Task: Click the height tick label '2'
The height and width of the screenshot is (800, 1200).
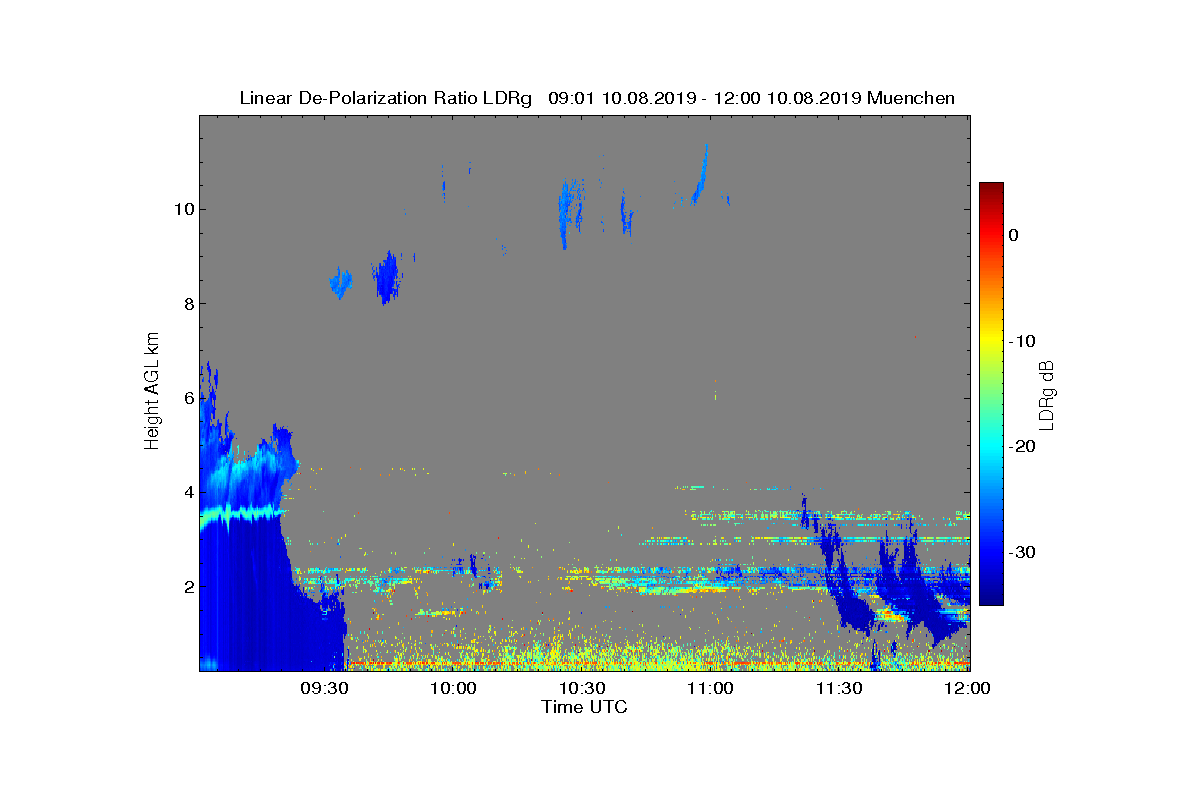Action: (x=187, y=586)
